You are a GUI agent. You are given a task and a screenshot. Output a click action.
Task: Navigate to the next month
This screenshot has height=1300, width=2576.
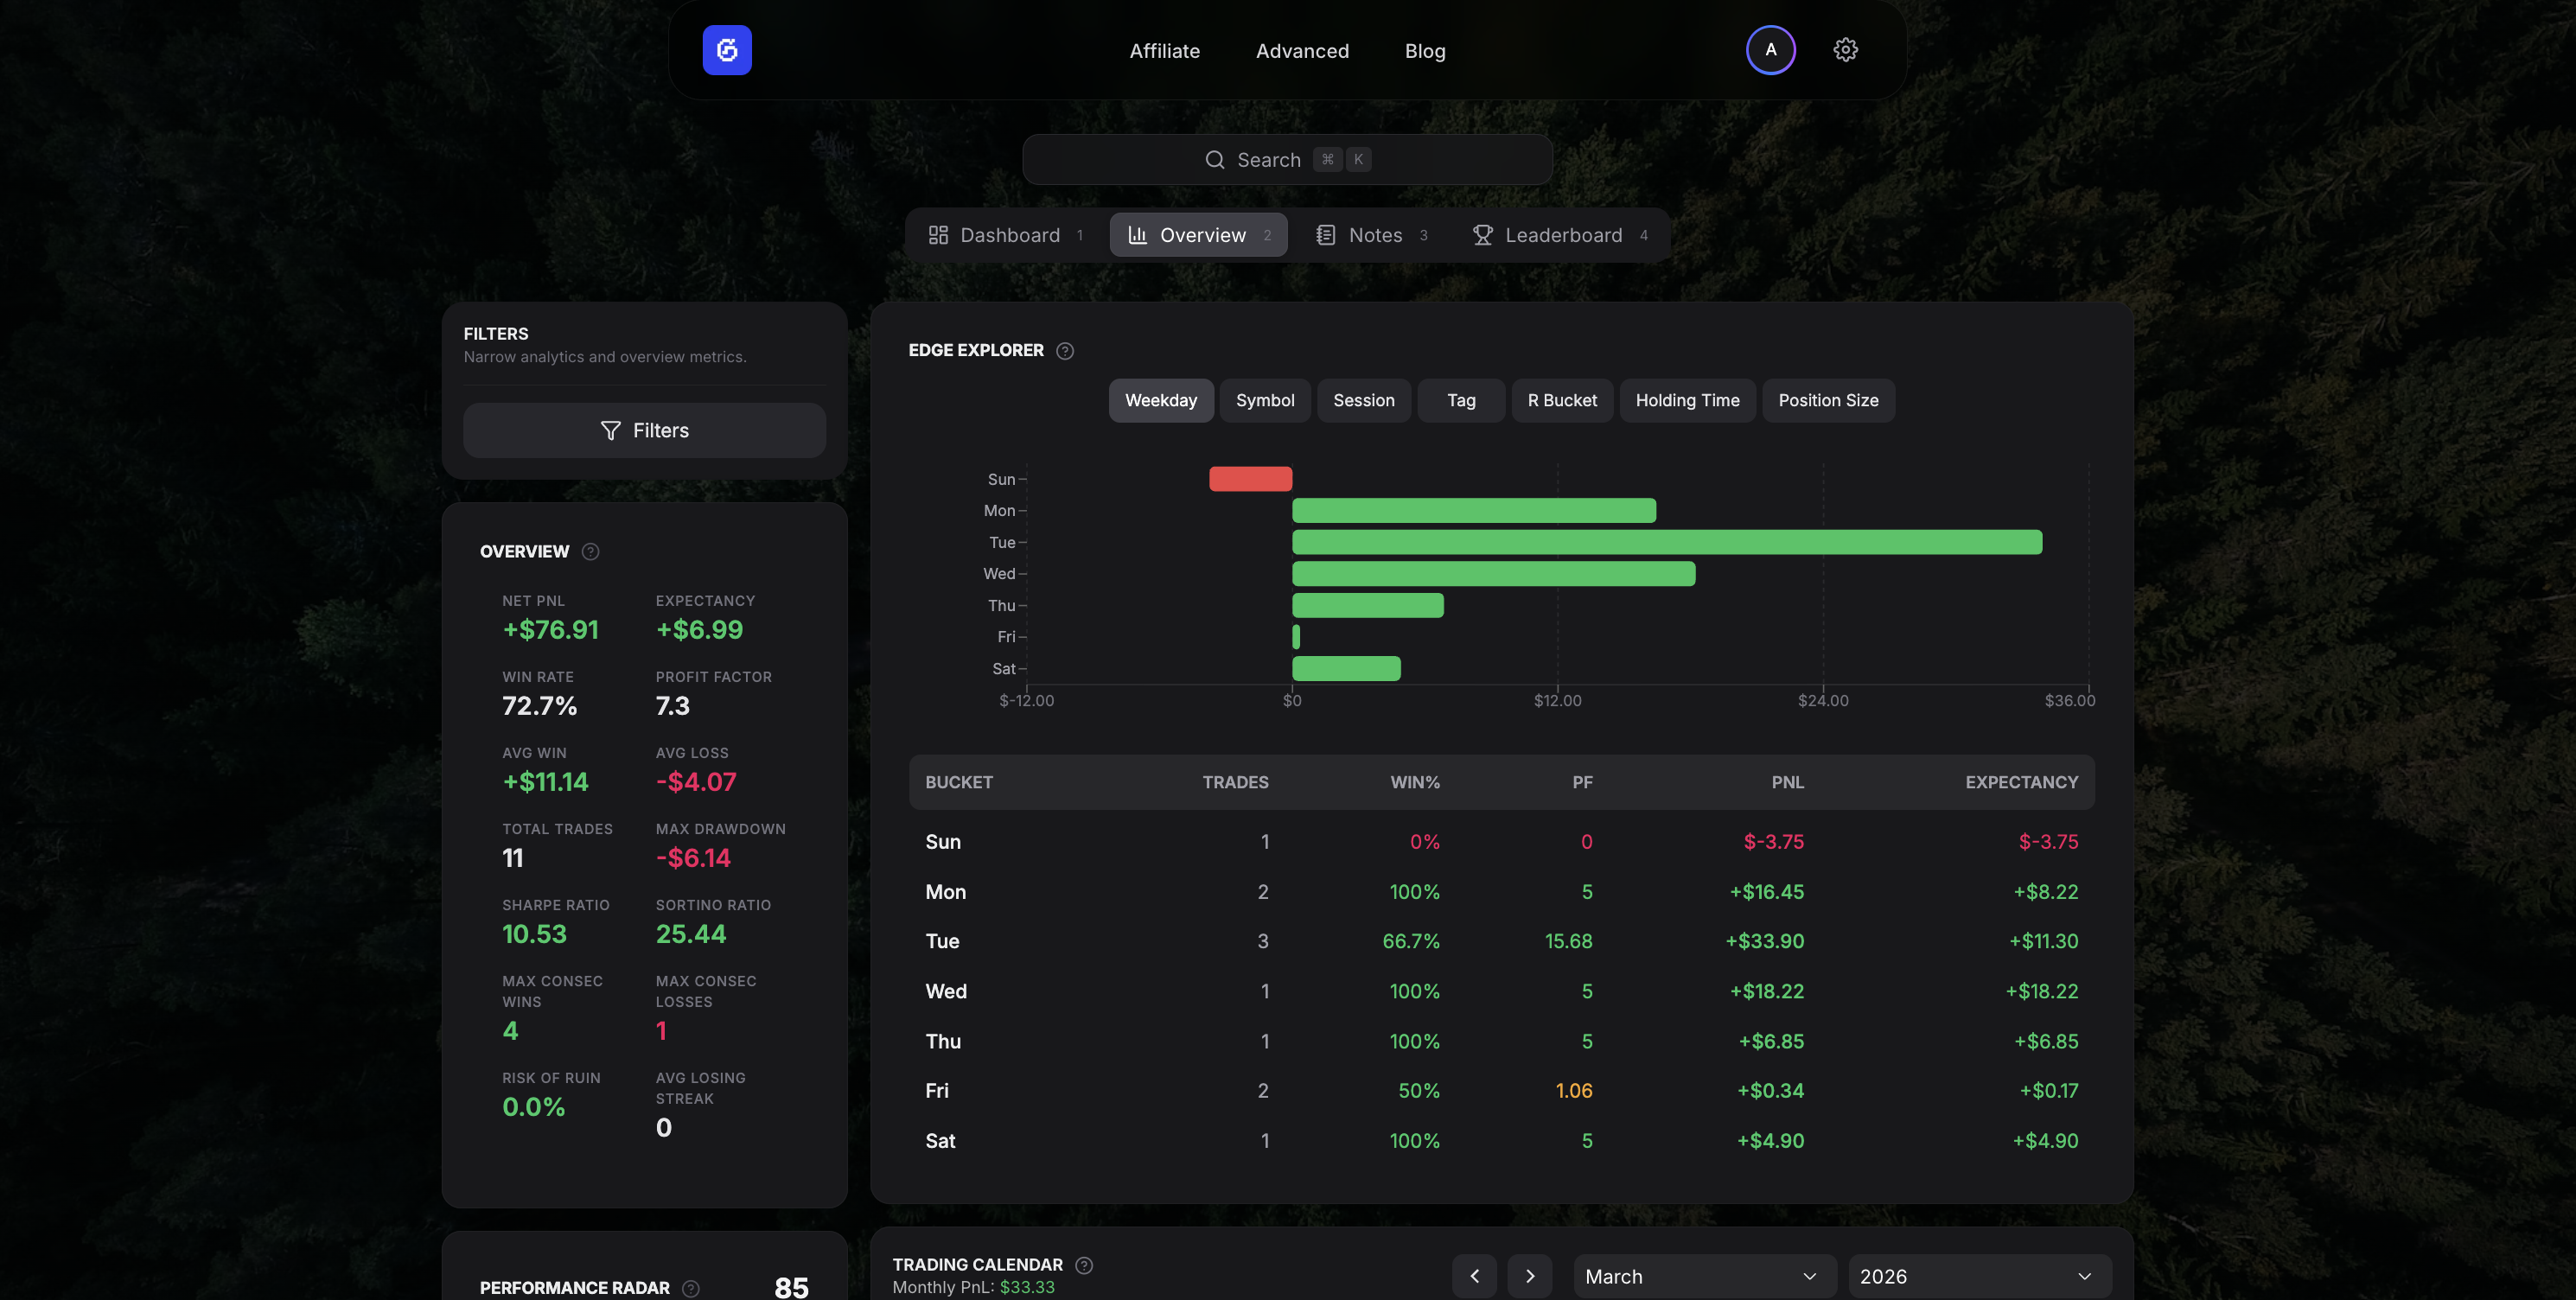point(1530,1276)
